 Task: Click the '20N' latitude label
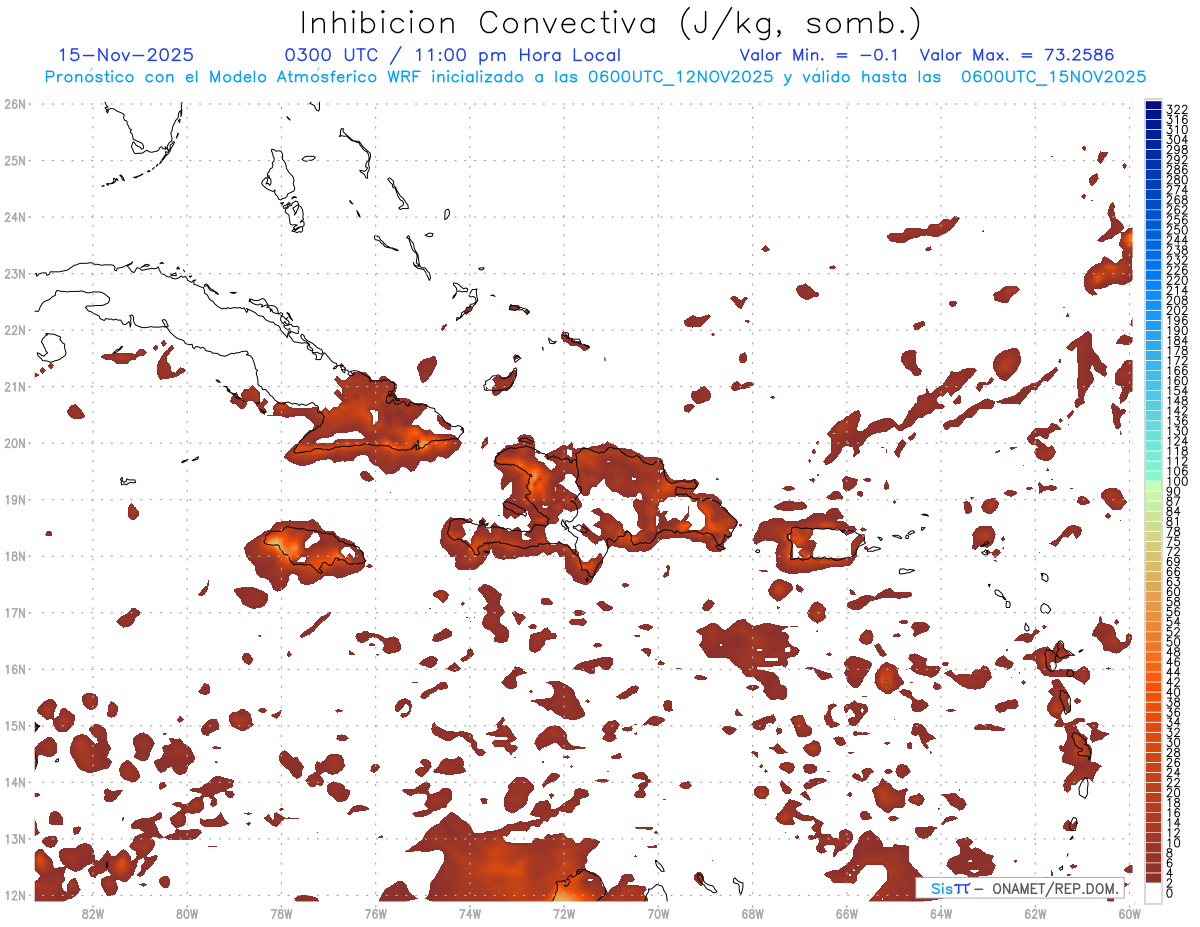click(14, 442)
